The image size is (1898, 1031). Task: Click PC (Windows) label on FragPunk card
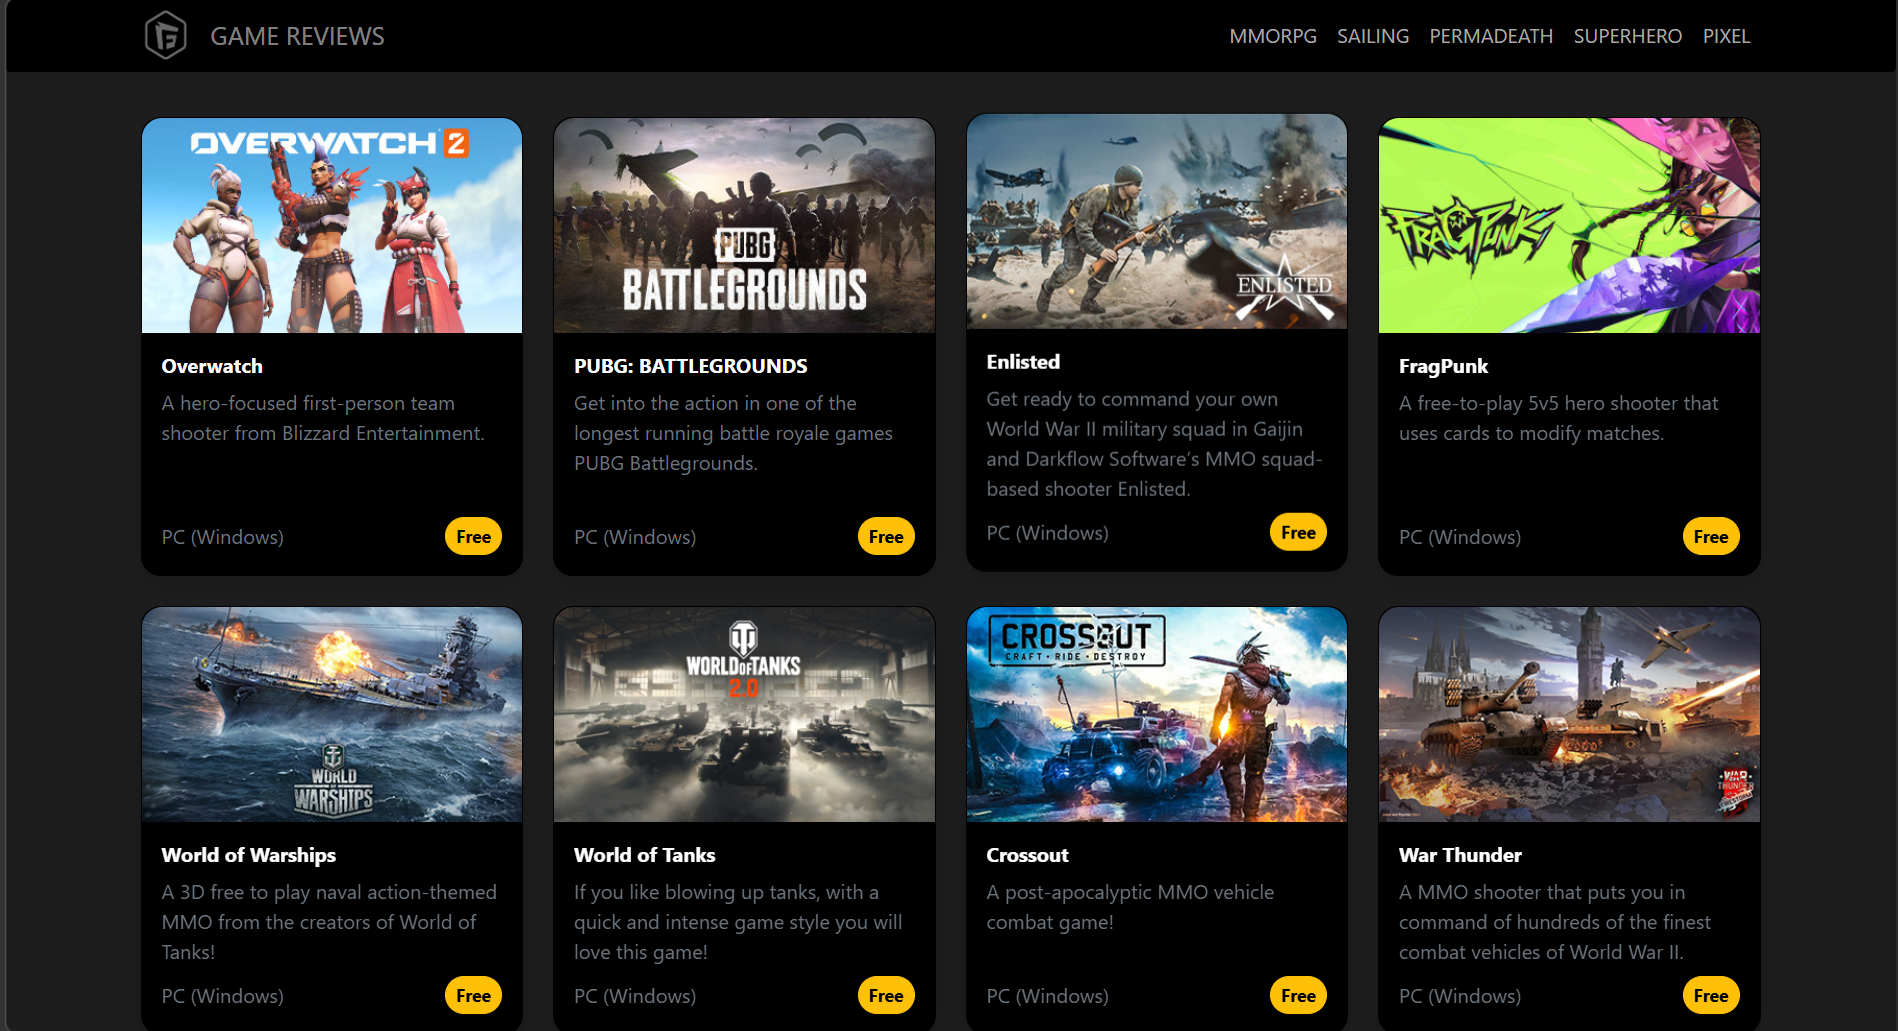(1460, 537)
